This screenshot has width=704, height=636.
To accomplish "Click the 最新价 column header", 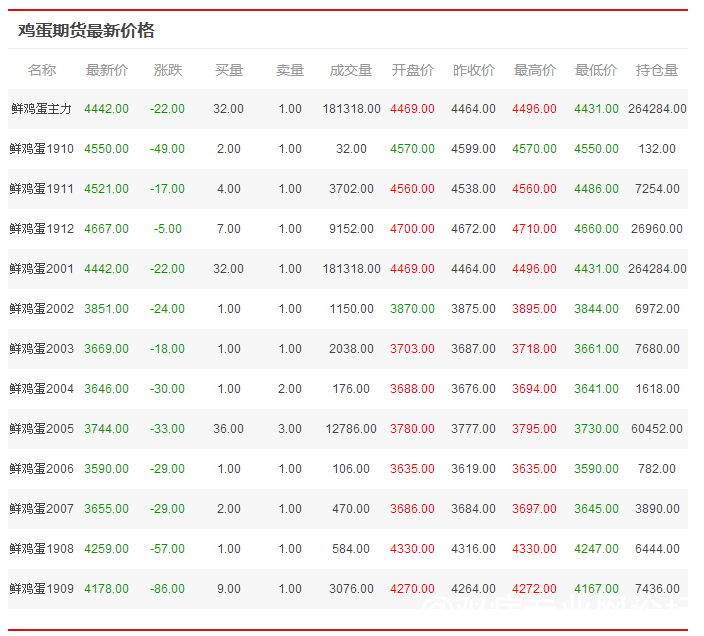I will 107,70.
